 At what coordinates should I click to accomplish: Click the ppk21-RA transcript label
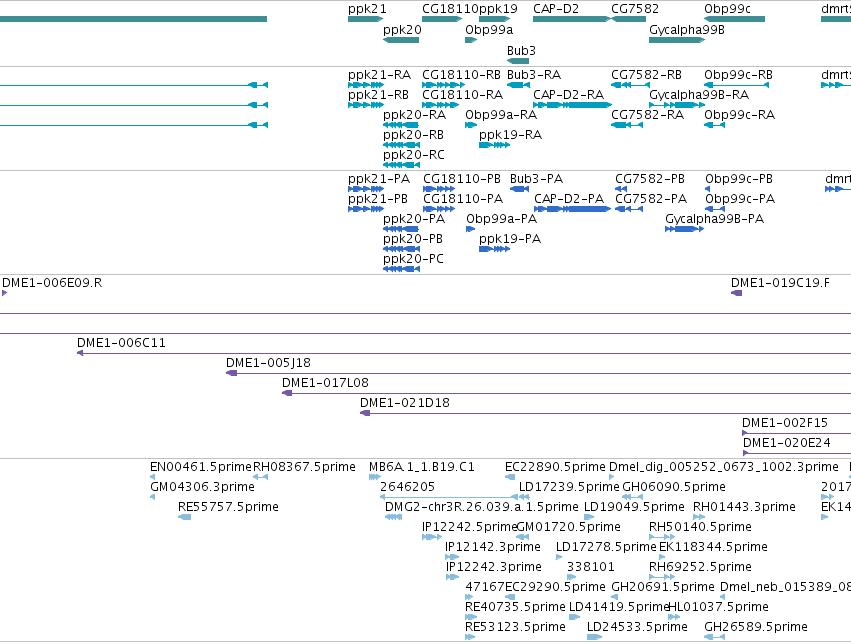coord(379,75)
